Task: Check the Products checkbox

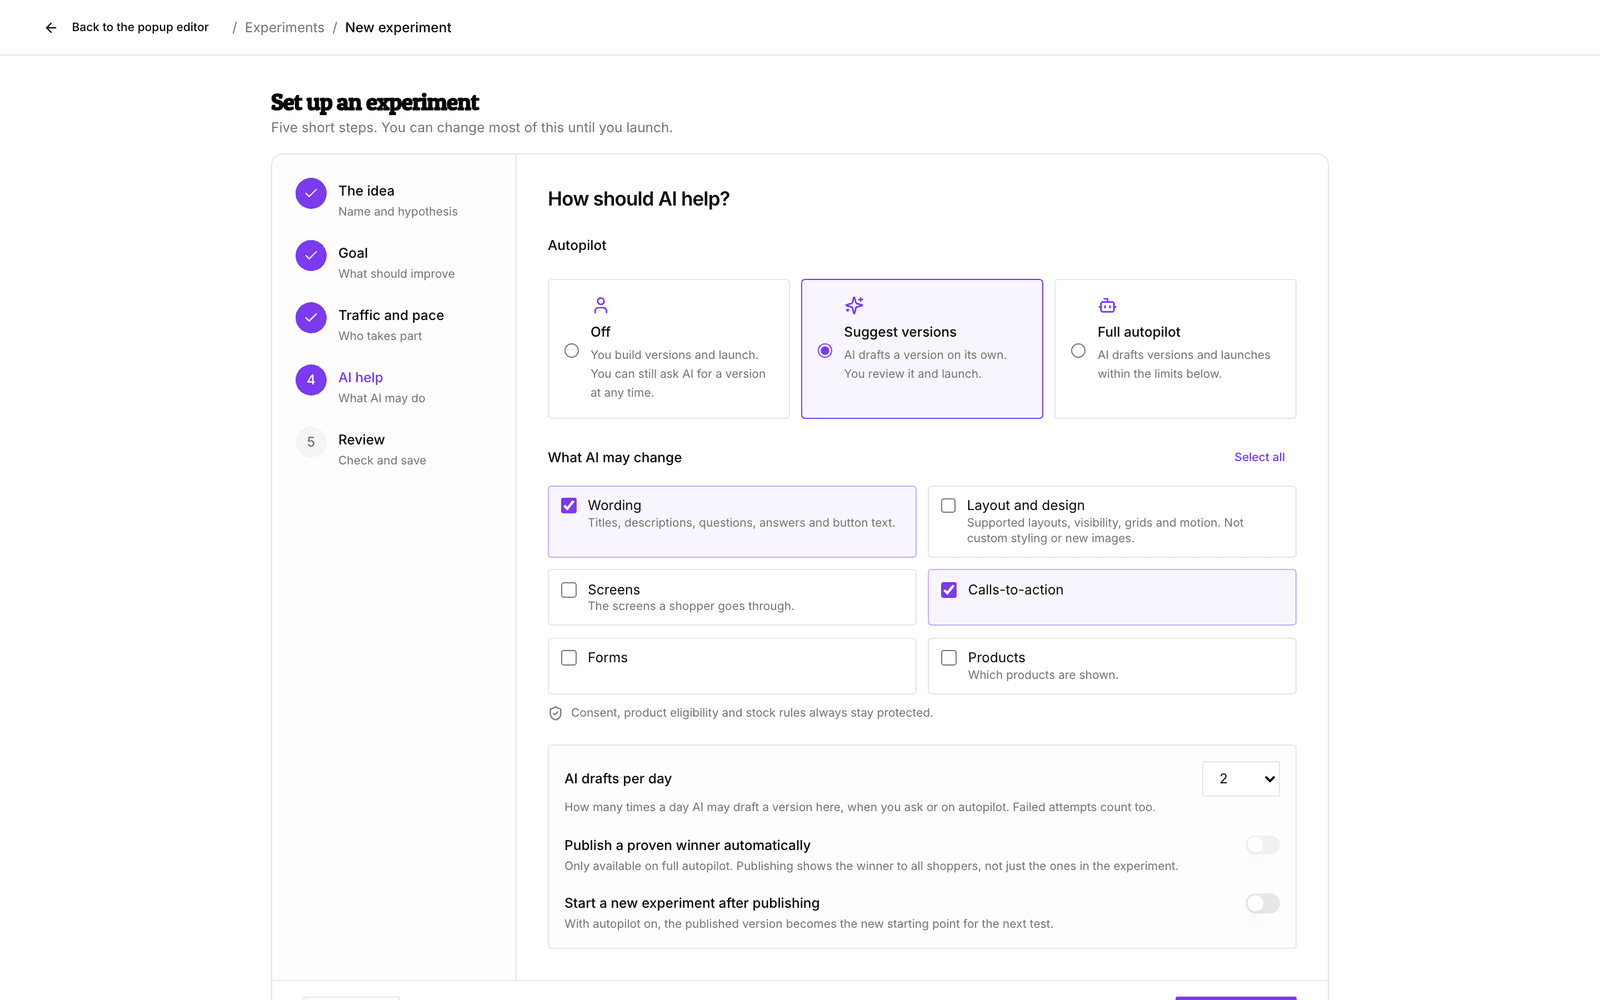Action: (949, 658)
